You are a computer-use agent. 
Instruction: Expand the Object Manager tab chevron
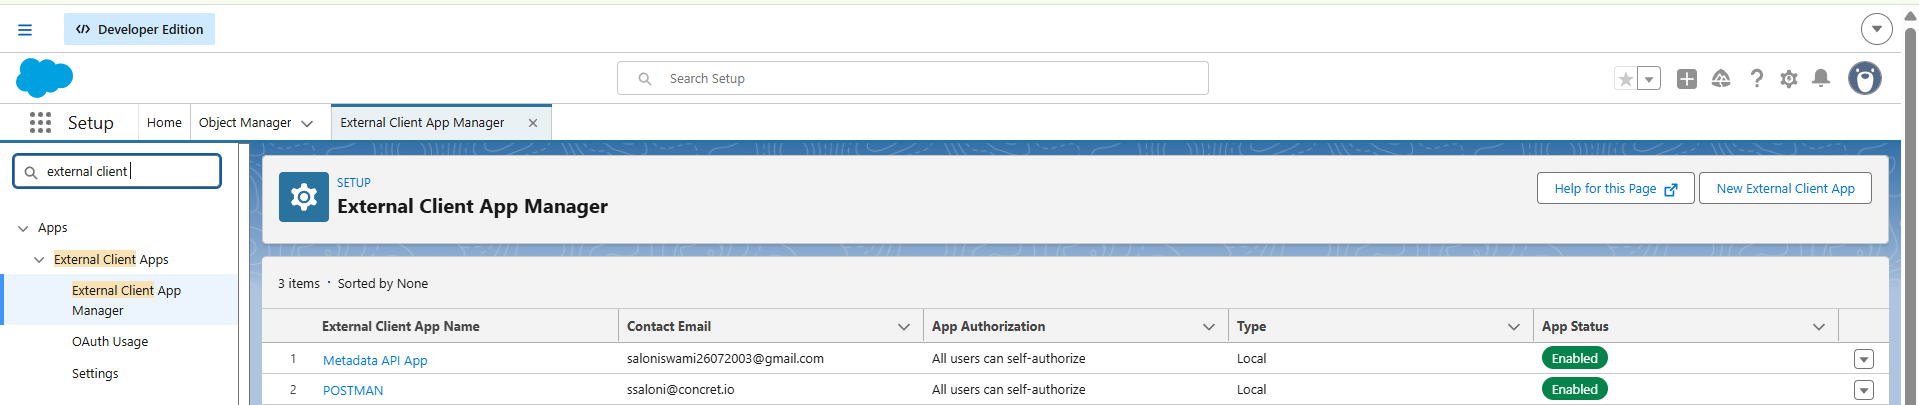pos(307,123)
